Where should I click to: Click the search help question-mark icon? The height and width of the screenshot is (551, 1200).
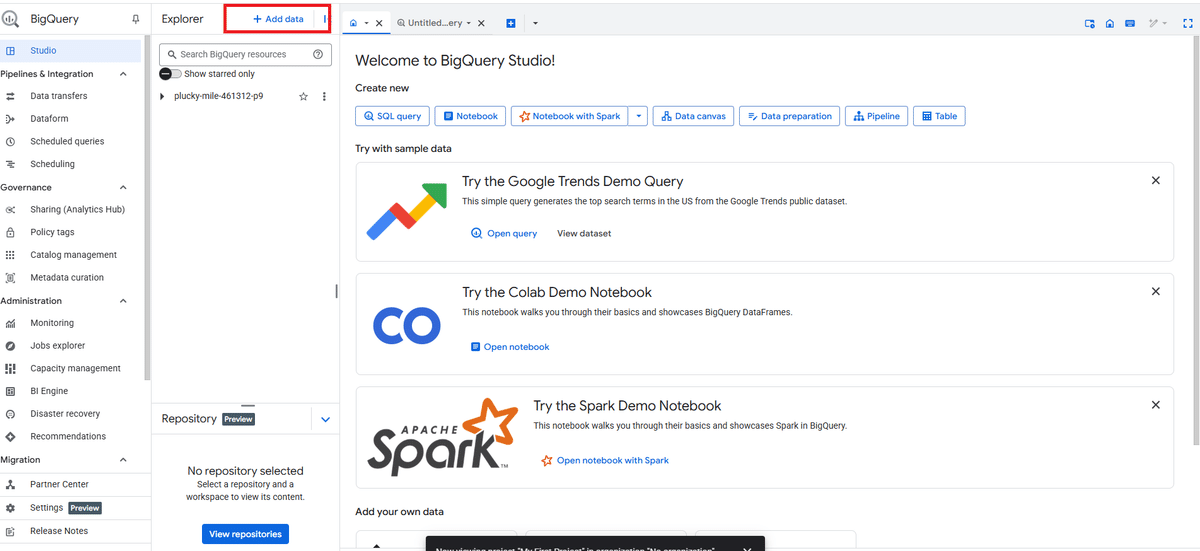[x=318, y=54]
